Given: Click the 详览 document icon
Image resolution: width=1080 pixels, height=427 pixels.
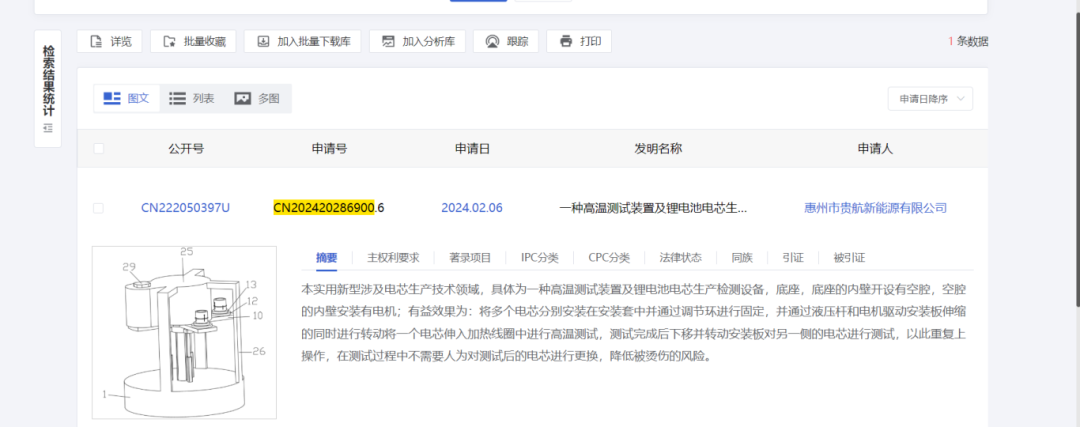Looking at the screenshot, I should 96,41.
